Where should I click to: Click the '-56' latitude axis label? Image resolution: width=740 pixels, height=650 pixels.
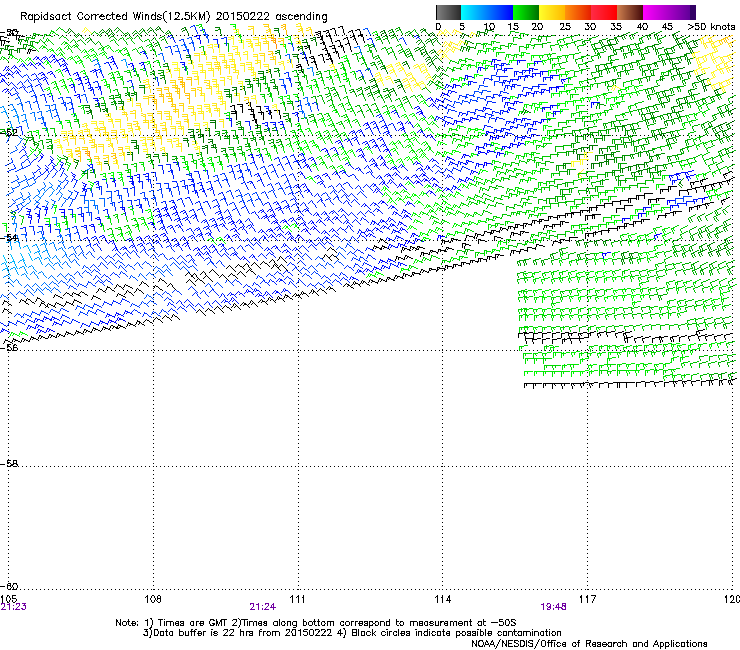coord(9,347)
